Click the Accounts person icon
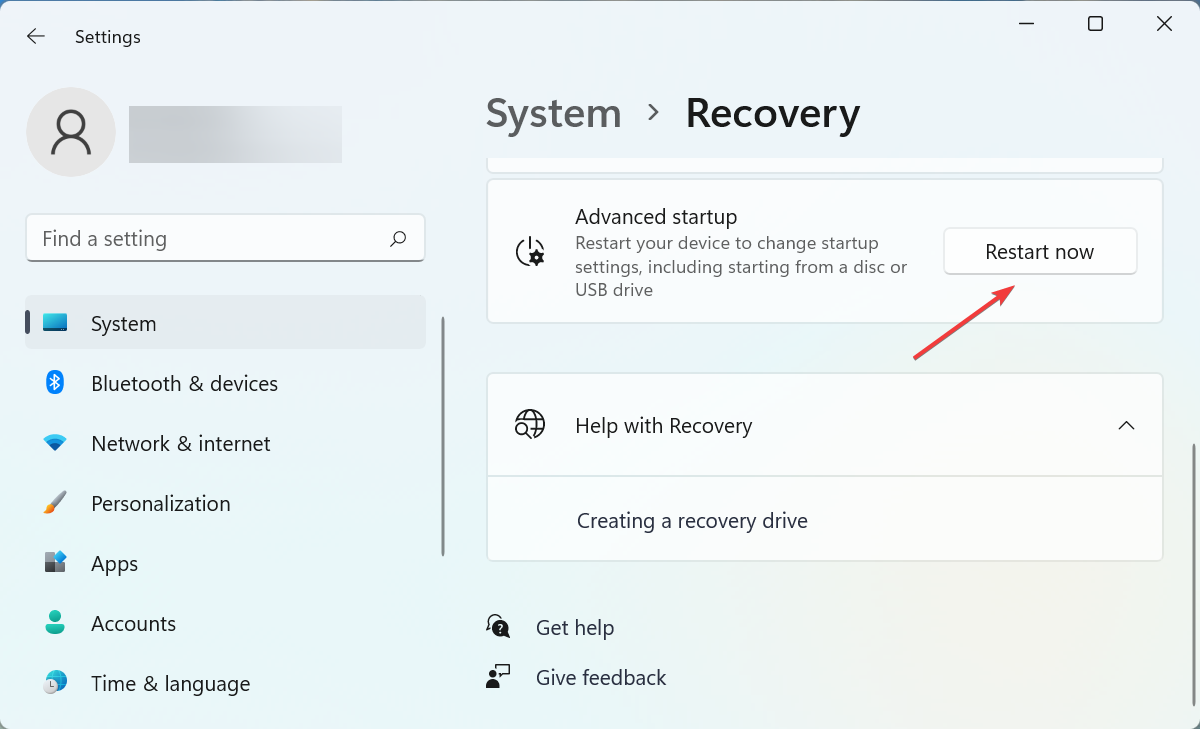This screenshot has width=1200, height=729. tap(55, 623)
